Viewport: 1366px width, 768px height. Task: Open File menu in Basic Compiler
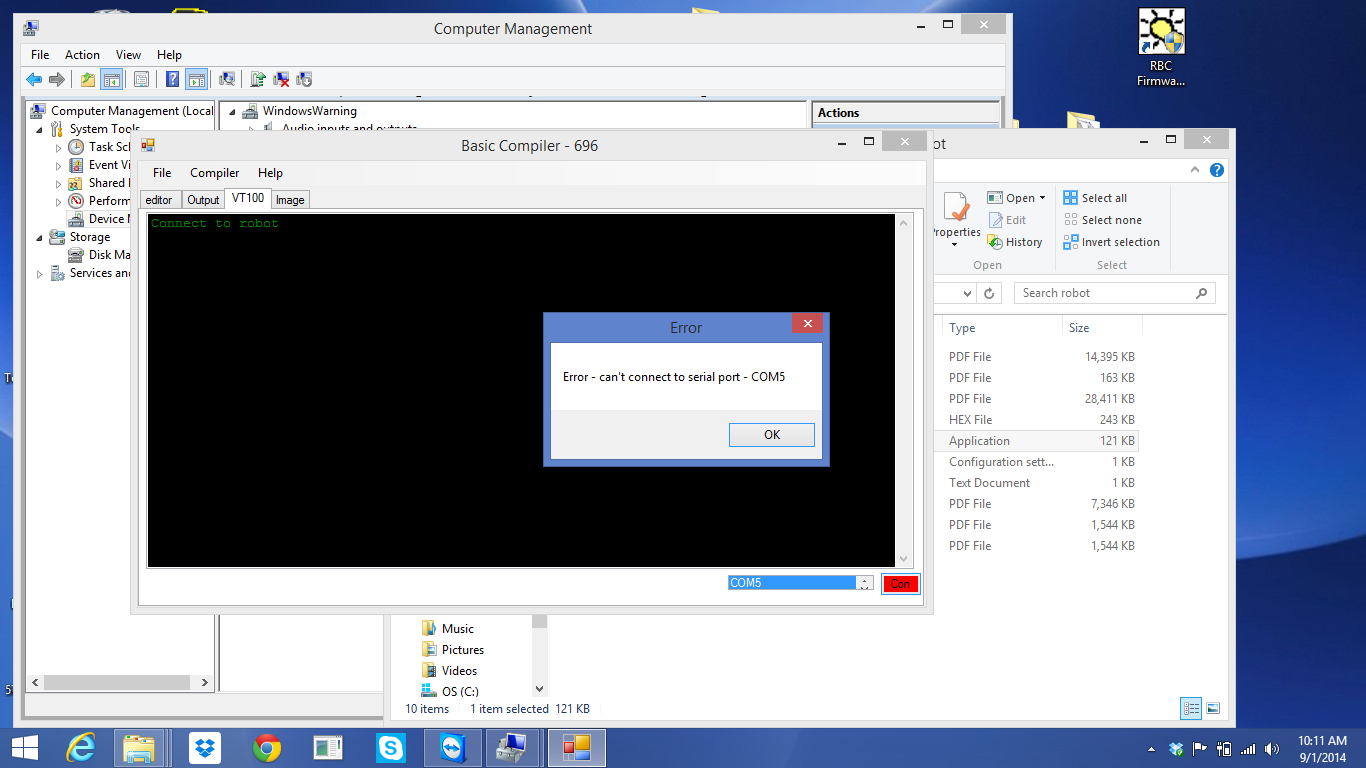point(162,173)
